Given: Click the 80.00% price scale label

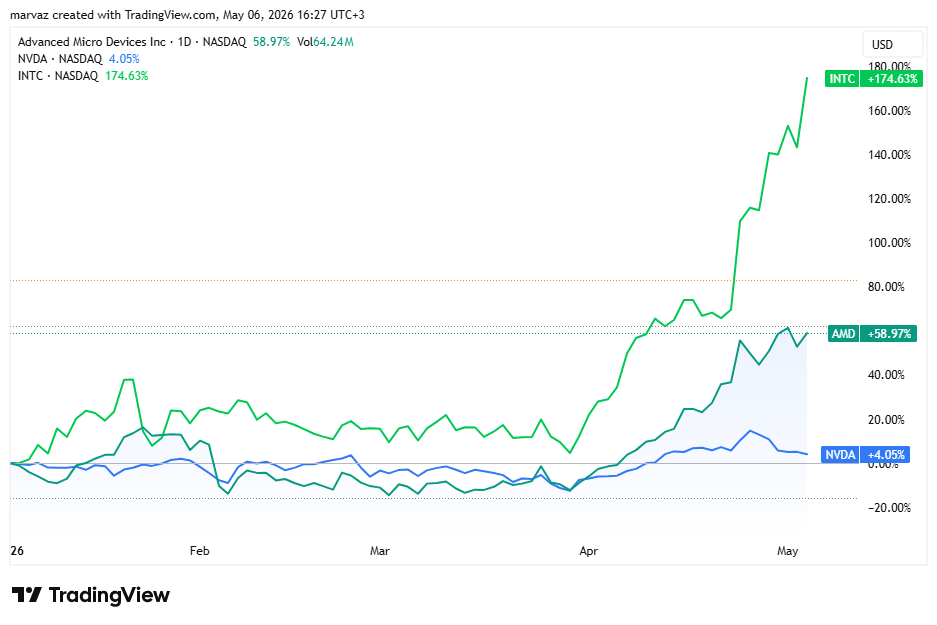Looking at the screenshot, I should click(886, 287).
